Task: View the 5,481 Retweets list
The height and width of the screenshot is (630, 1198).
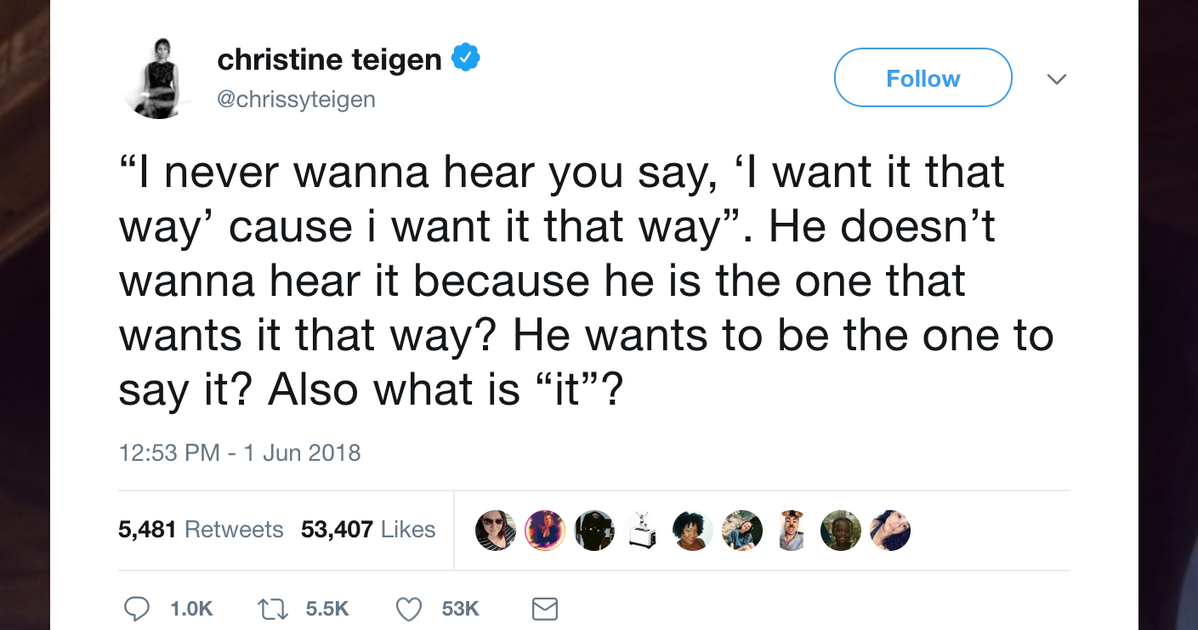Action: (x=200, y=529)
